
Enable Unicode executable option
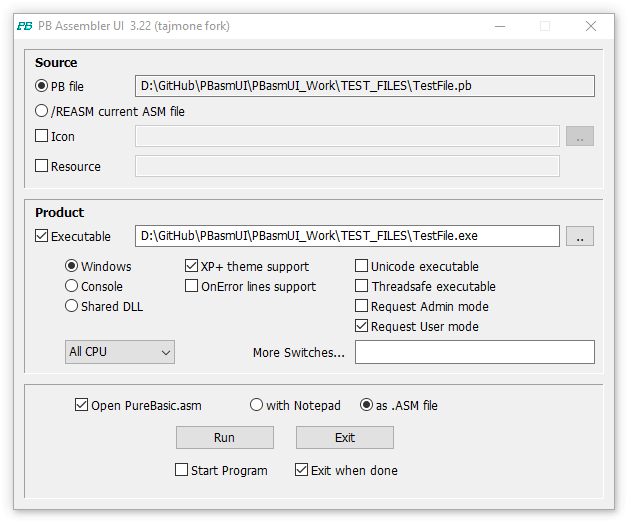point(361,266)
